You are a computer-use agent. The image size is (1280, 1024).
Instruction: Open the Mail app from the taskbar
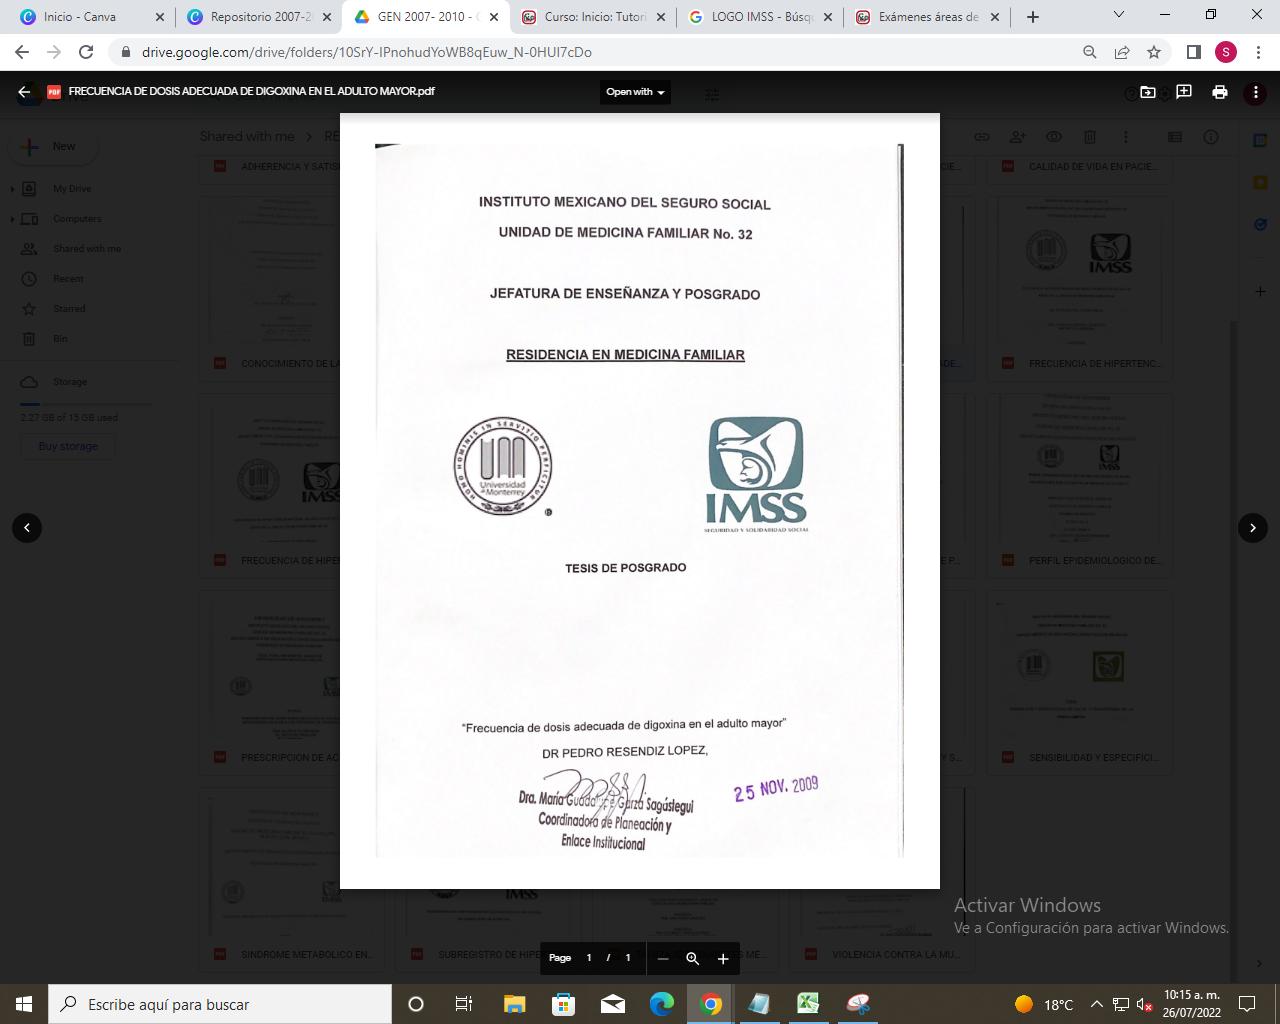pyautogui.click(x=613, y=1004)
